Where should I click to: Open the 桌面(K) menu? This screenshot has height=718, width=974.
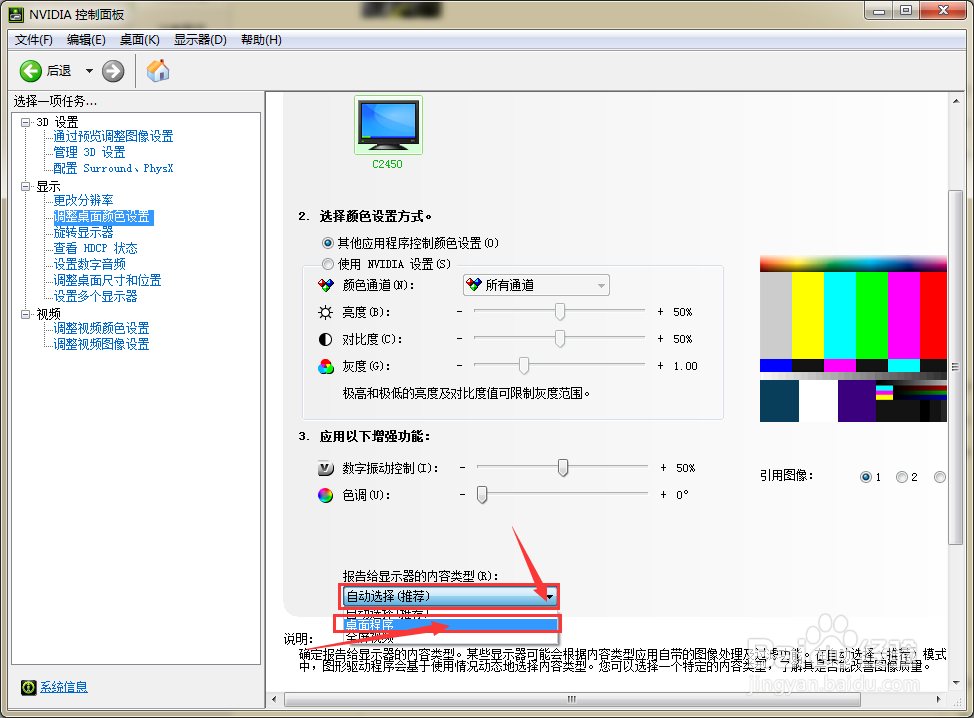point(140,40)
